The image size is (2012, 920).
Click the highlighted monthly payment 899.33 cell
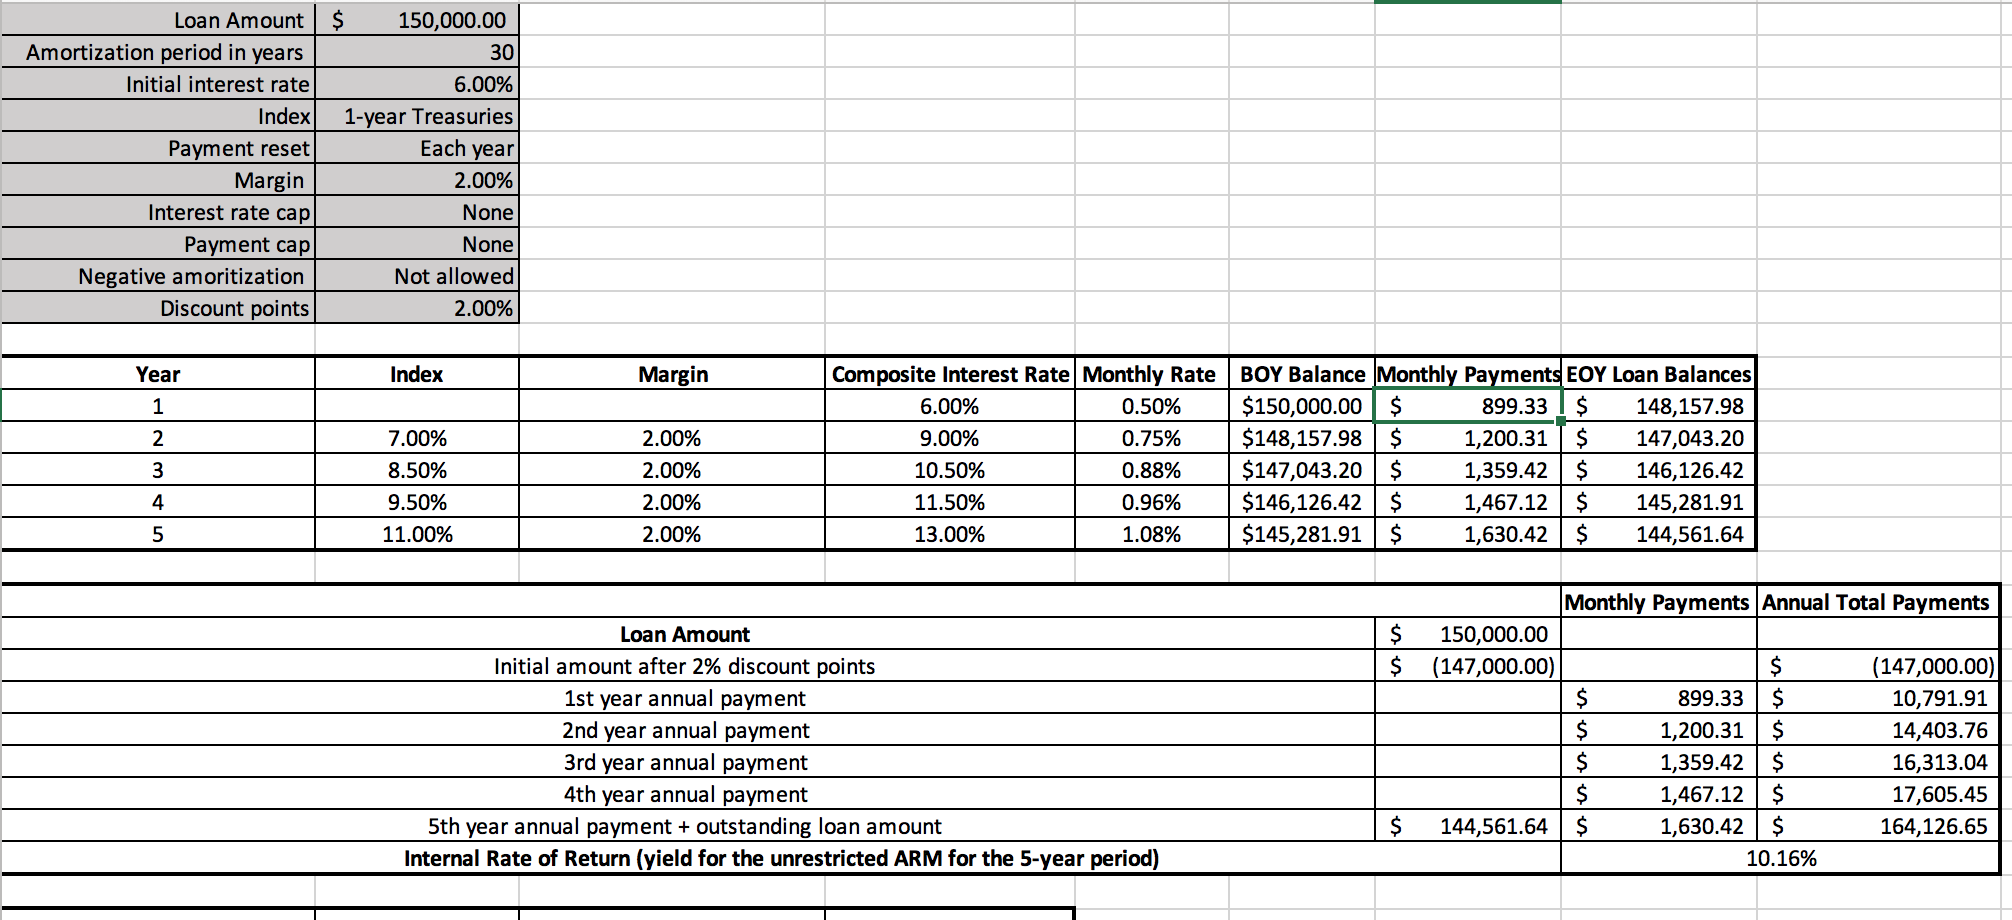[1468, 406]
